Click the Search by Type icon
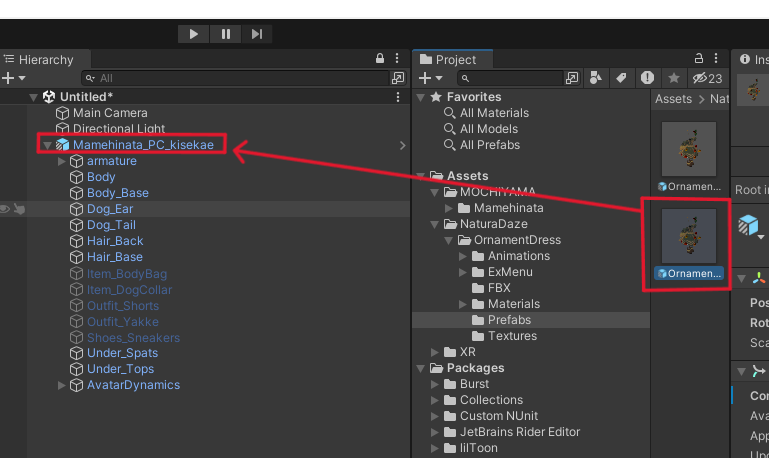Viewport: 769px width, 458px height. click(x=596, y=78)
